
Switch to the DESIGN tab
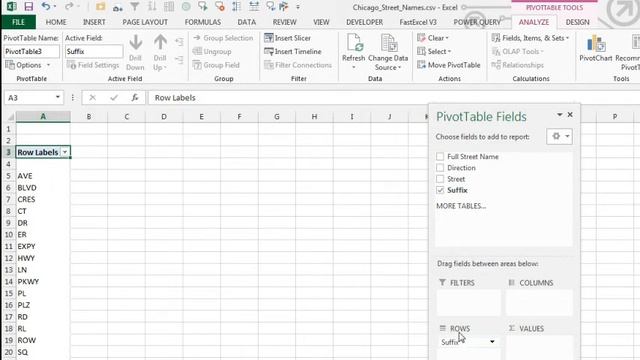[578, 22]
